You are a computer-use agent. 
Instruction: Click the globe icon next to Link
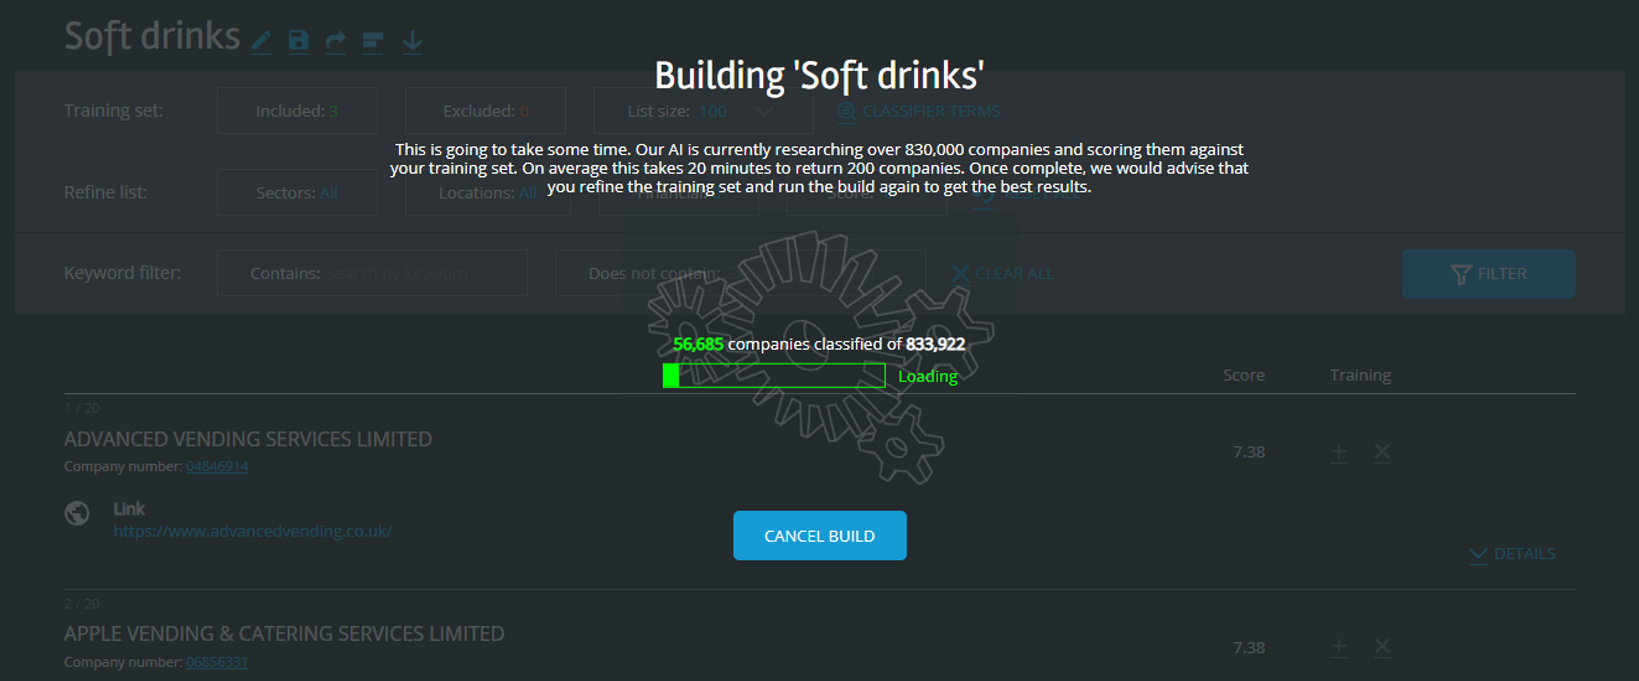click(77, 513)
